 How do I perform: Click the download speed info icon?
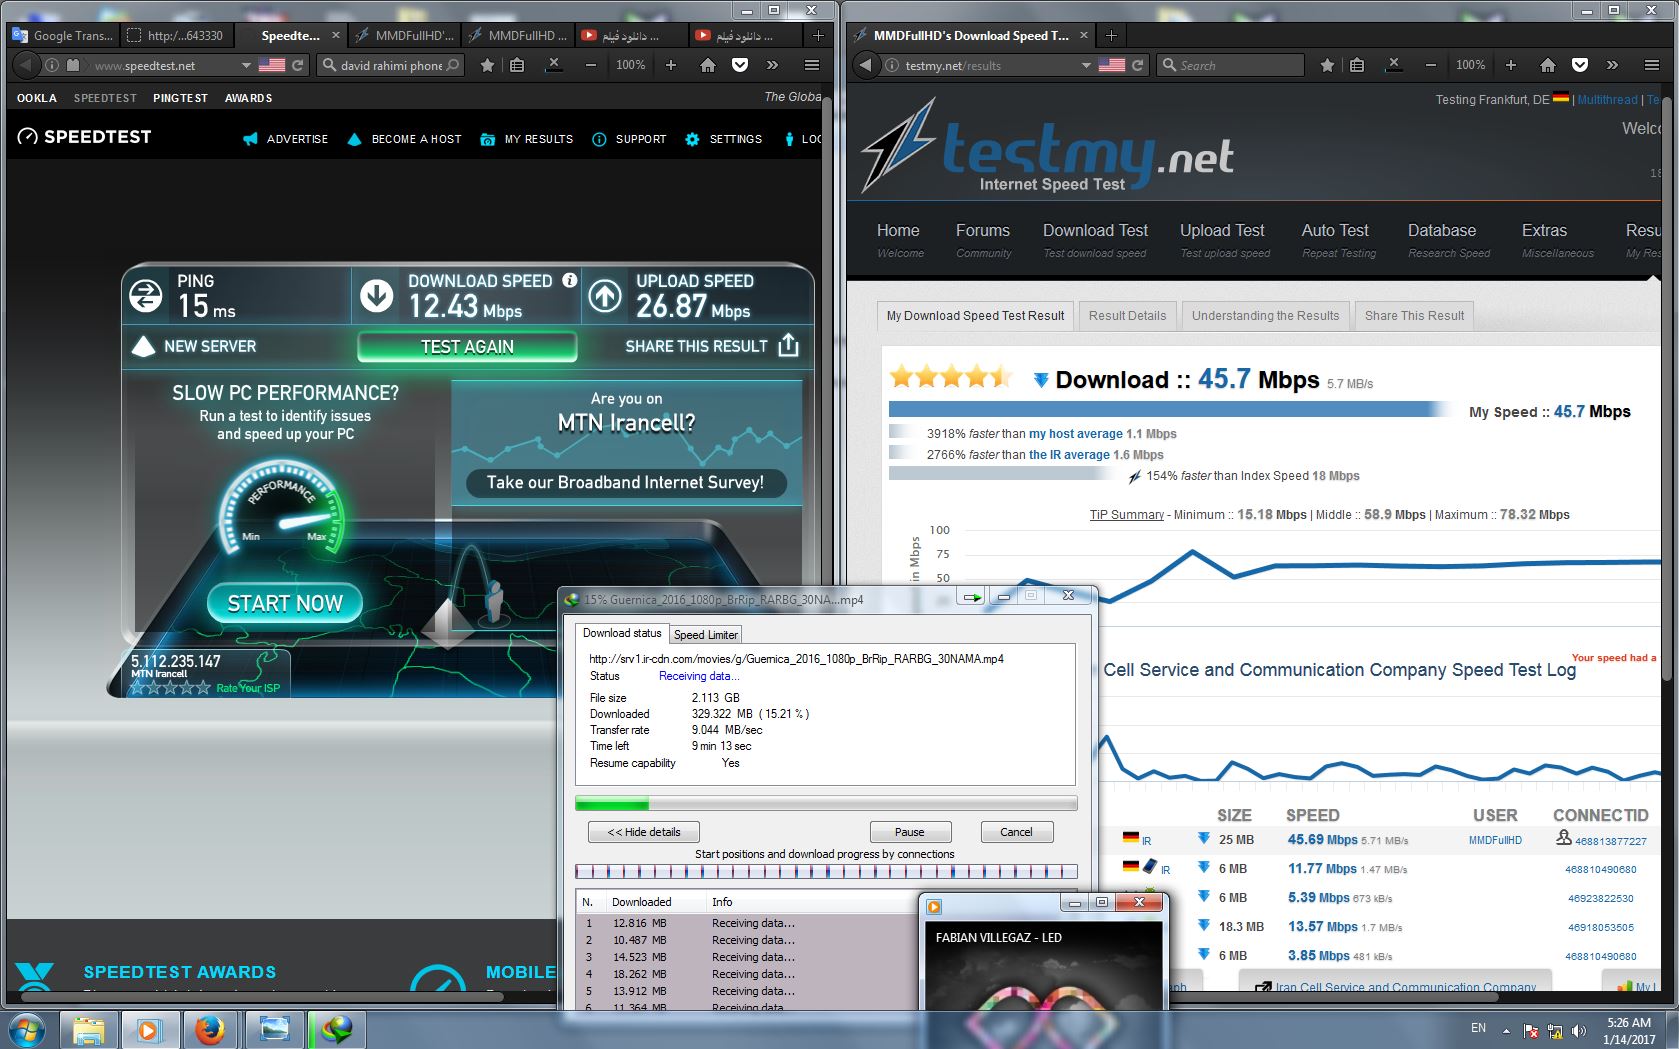coord(569,280)
